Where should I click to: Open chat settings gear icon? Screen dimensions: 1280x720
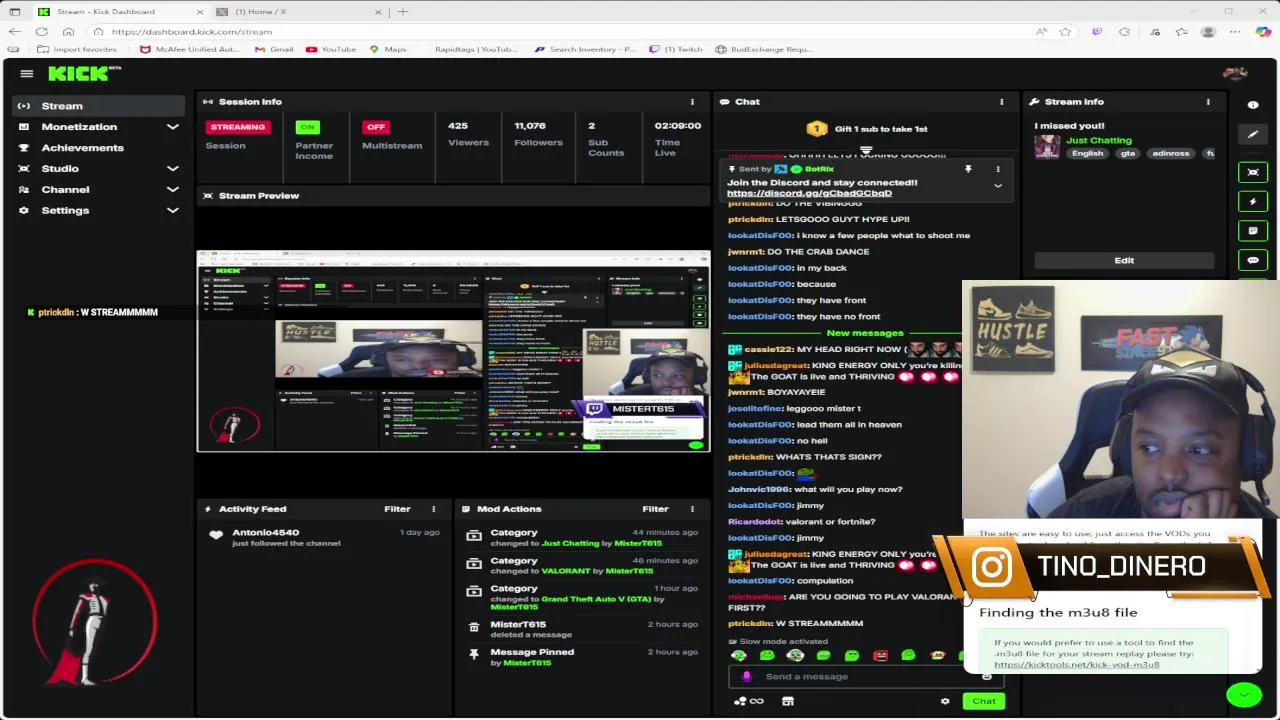tap(945, 701)
